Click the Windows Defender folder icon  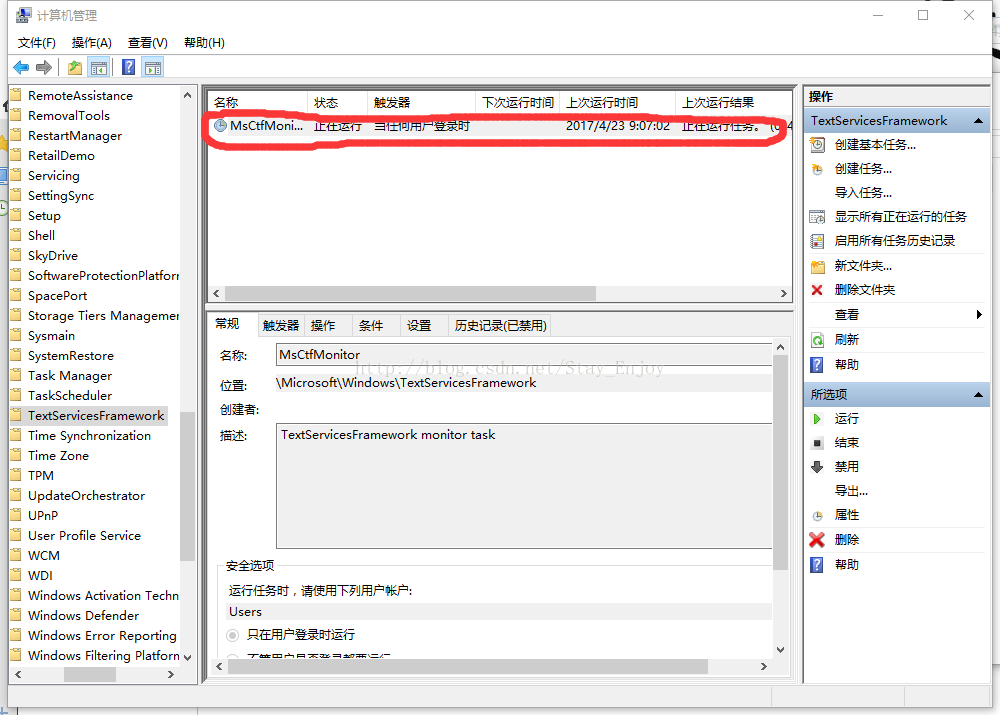coord(17,615)
